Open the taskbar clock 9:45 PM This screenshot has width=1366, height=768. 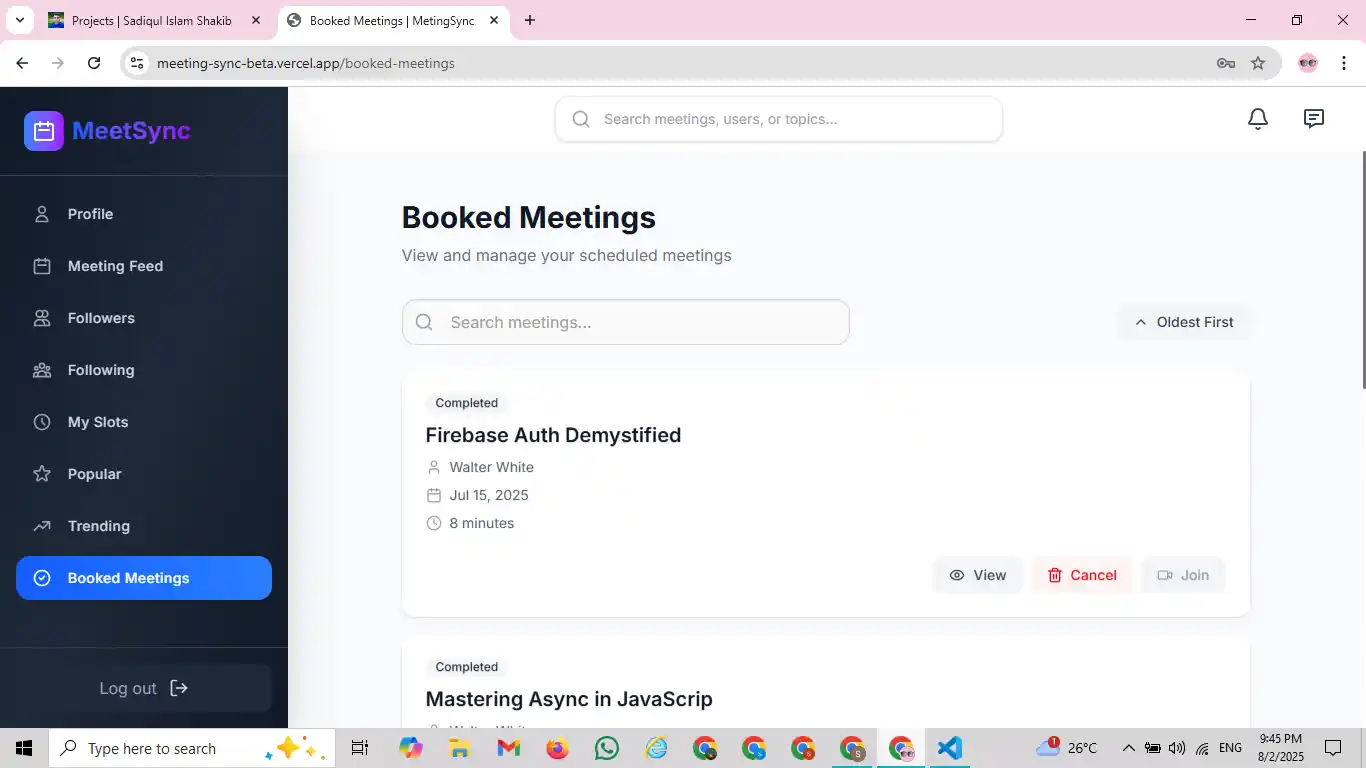coord(1280,748)
